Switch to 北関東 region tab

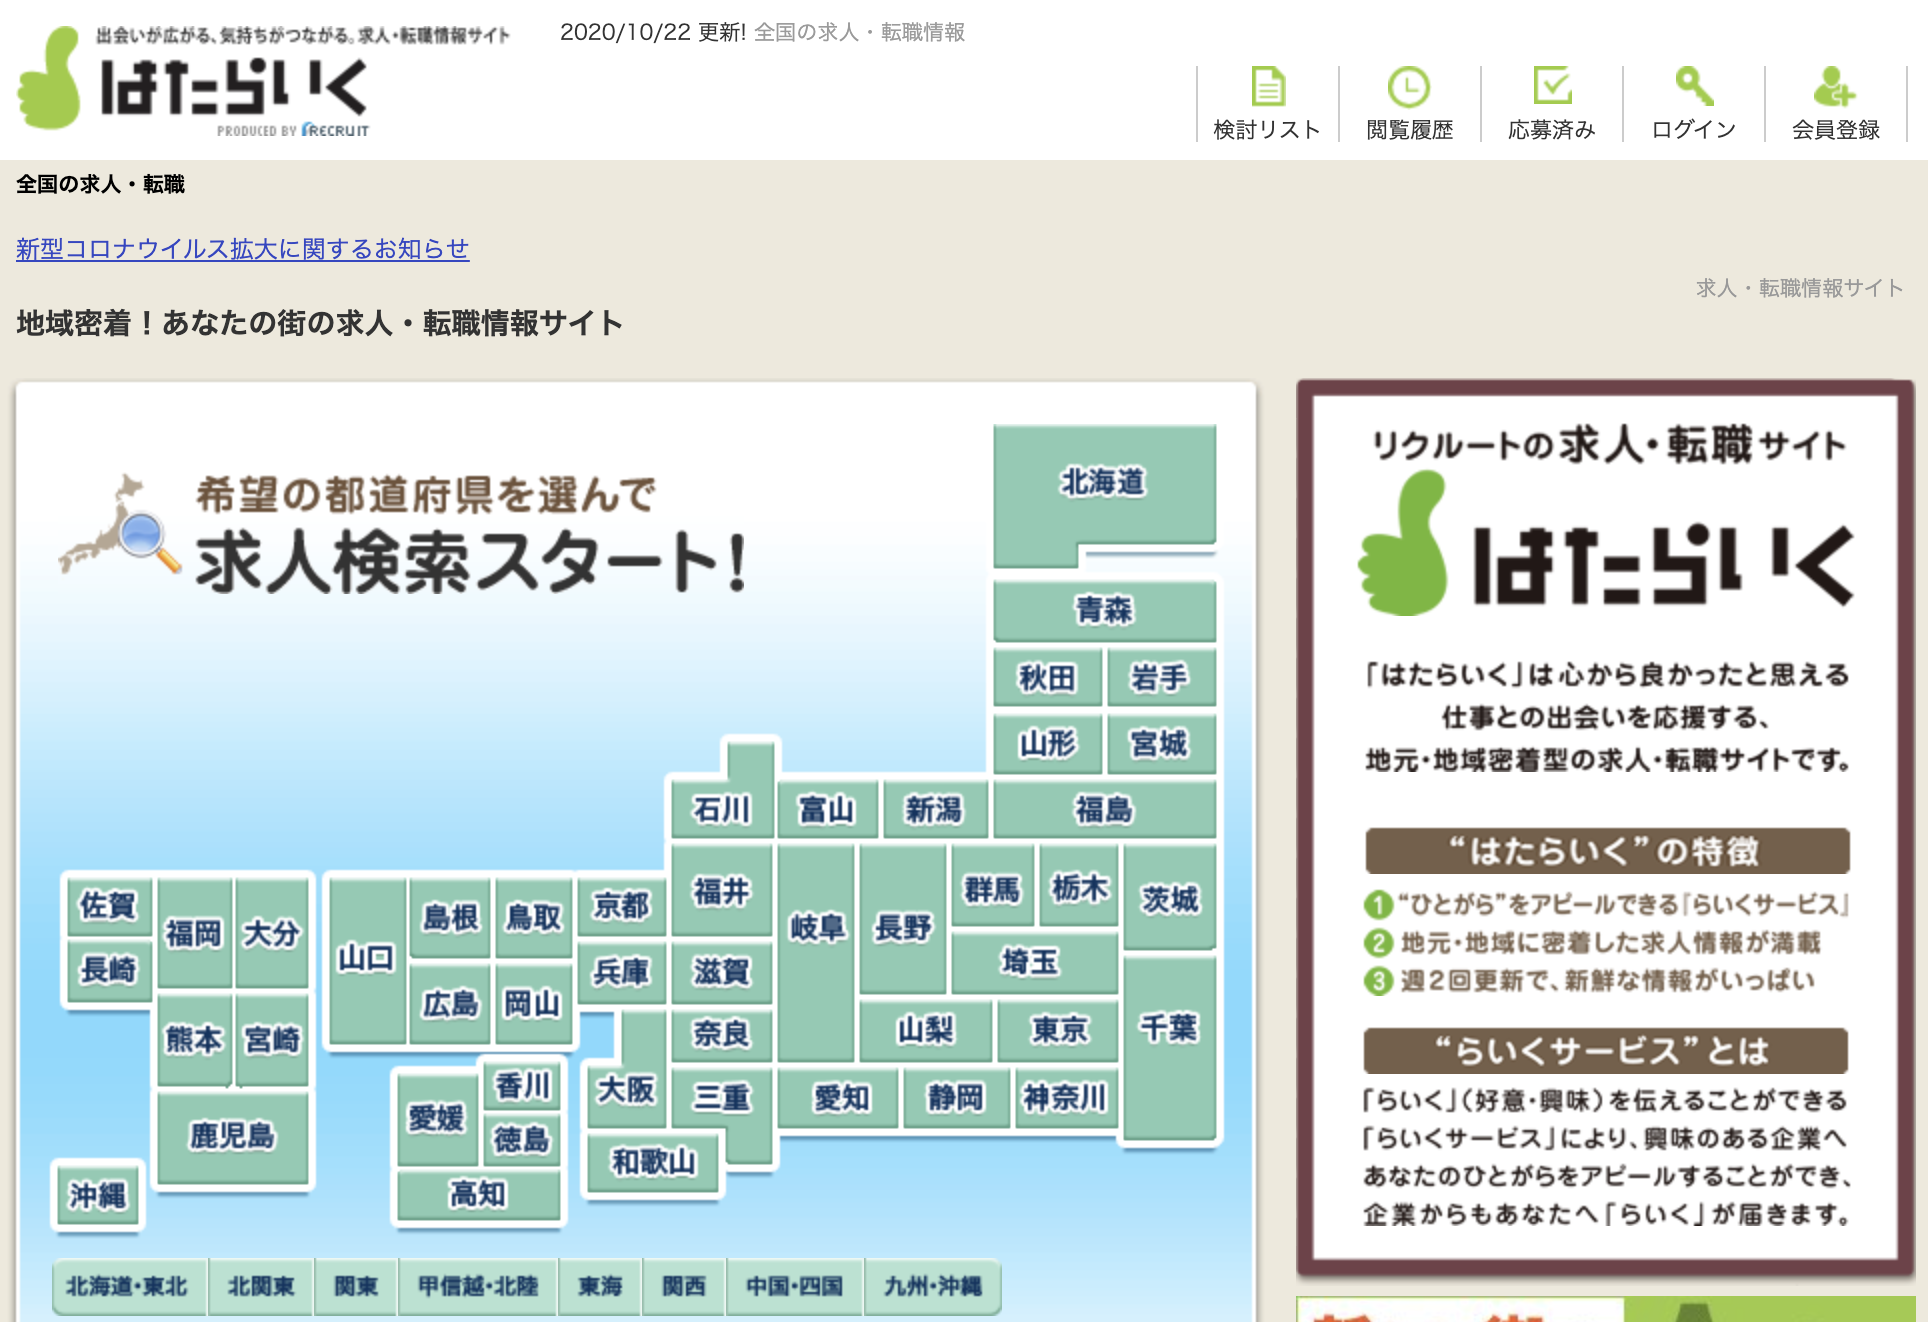pyautogui.click(x=261, y=1286)
